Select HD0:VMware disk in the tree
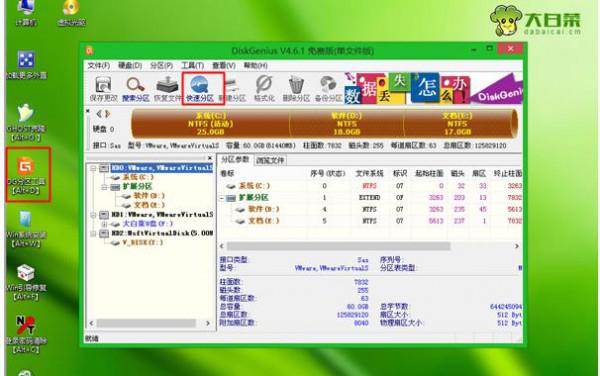This screenshot has width=600, height=376. point(161,168)
